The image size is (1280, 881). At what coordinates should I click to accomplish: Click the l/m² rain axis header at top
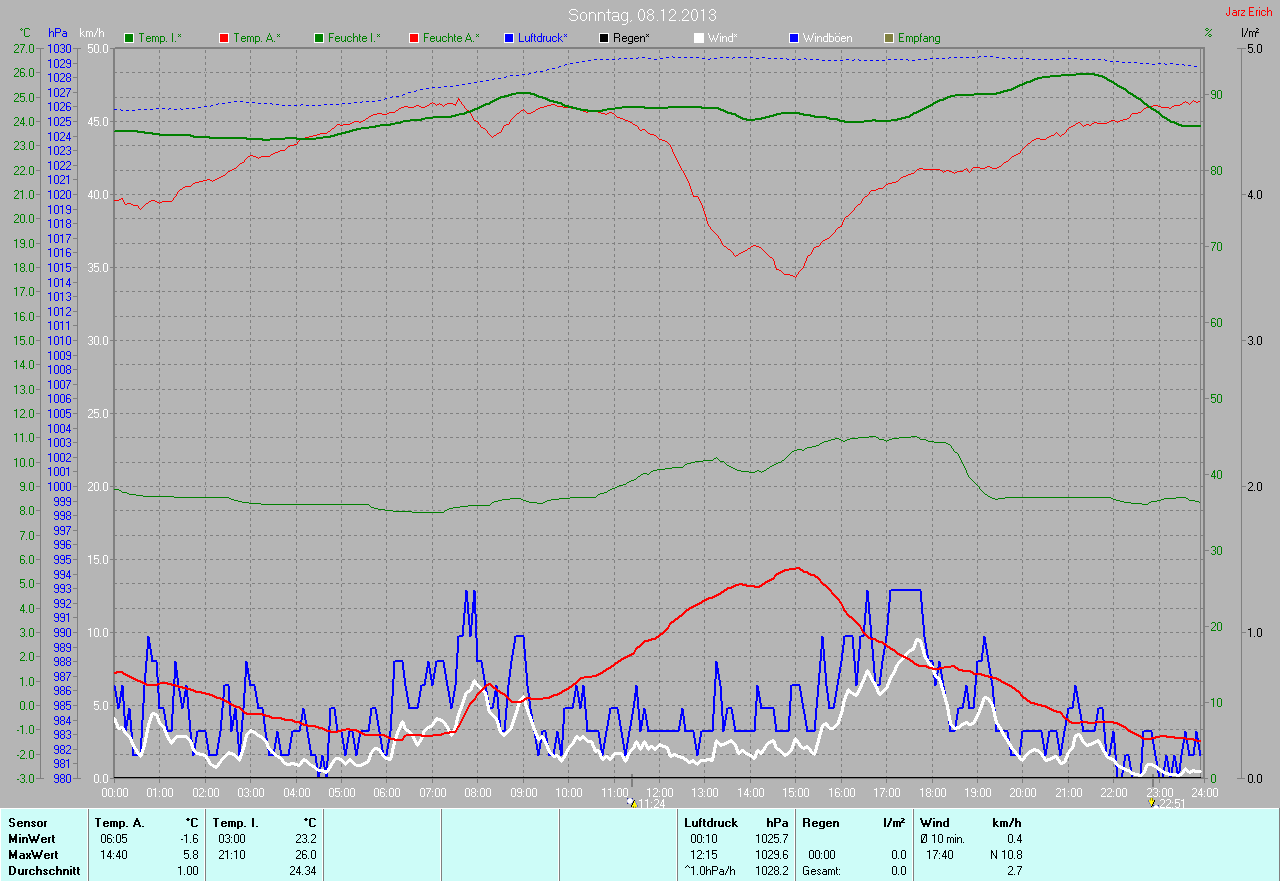tap(1250, 33)
